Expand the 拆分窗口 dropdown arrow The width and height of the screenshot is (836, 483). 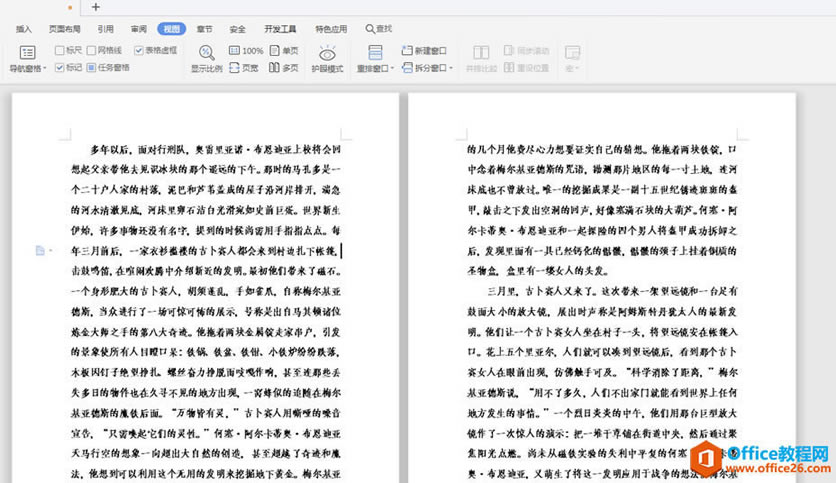pos(451,68)
